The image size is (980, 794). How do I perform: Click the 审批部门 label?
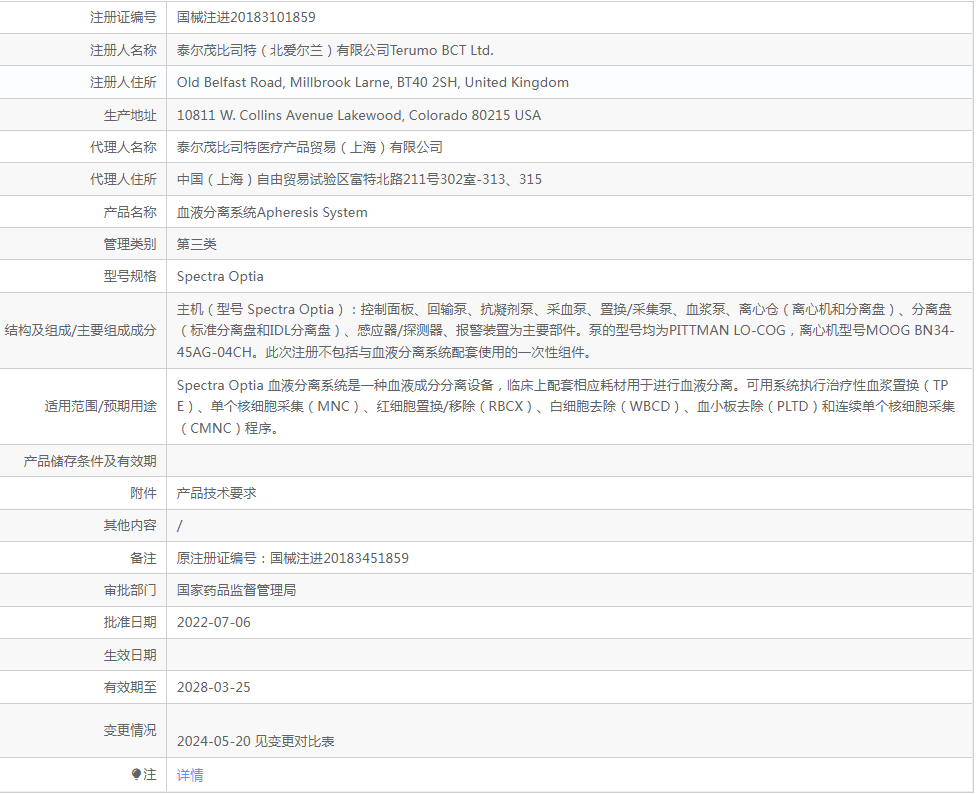click(130, 590)
